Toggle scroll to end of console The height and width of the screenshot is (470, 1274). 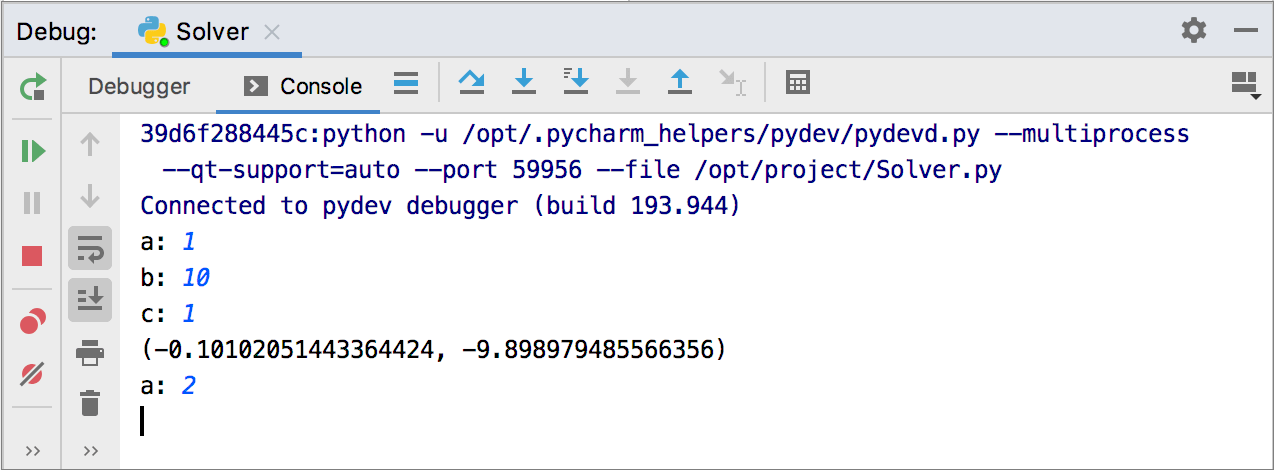90,299
